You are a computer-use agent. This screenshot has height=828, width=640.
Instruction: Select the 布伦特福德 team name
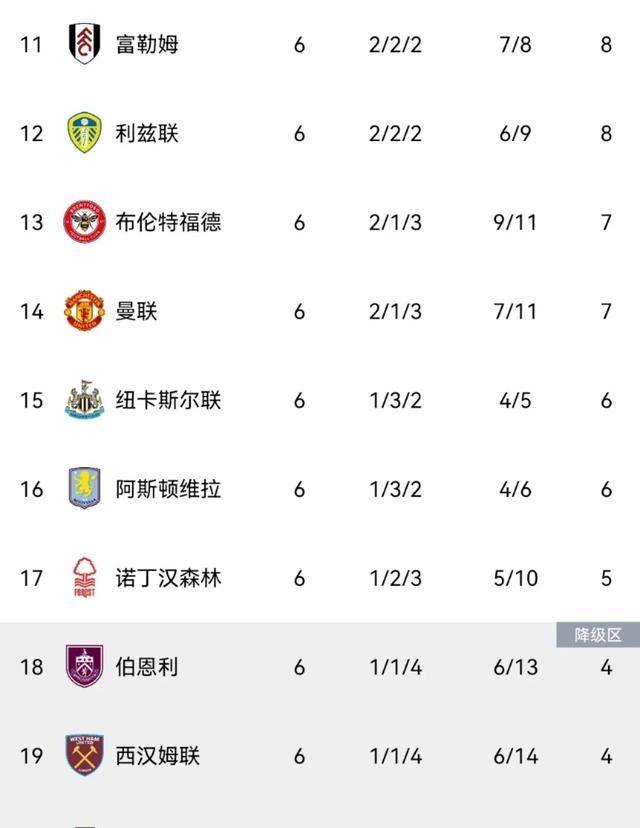168,222
